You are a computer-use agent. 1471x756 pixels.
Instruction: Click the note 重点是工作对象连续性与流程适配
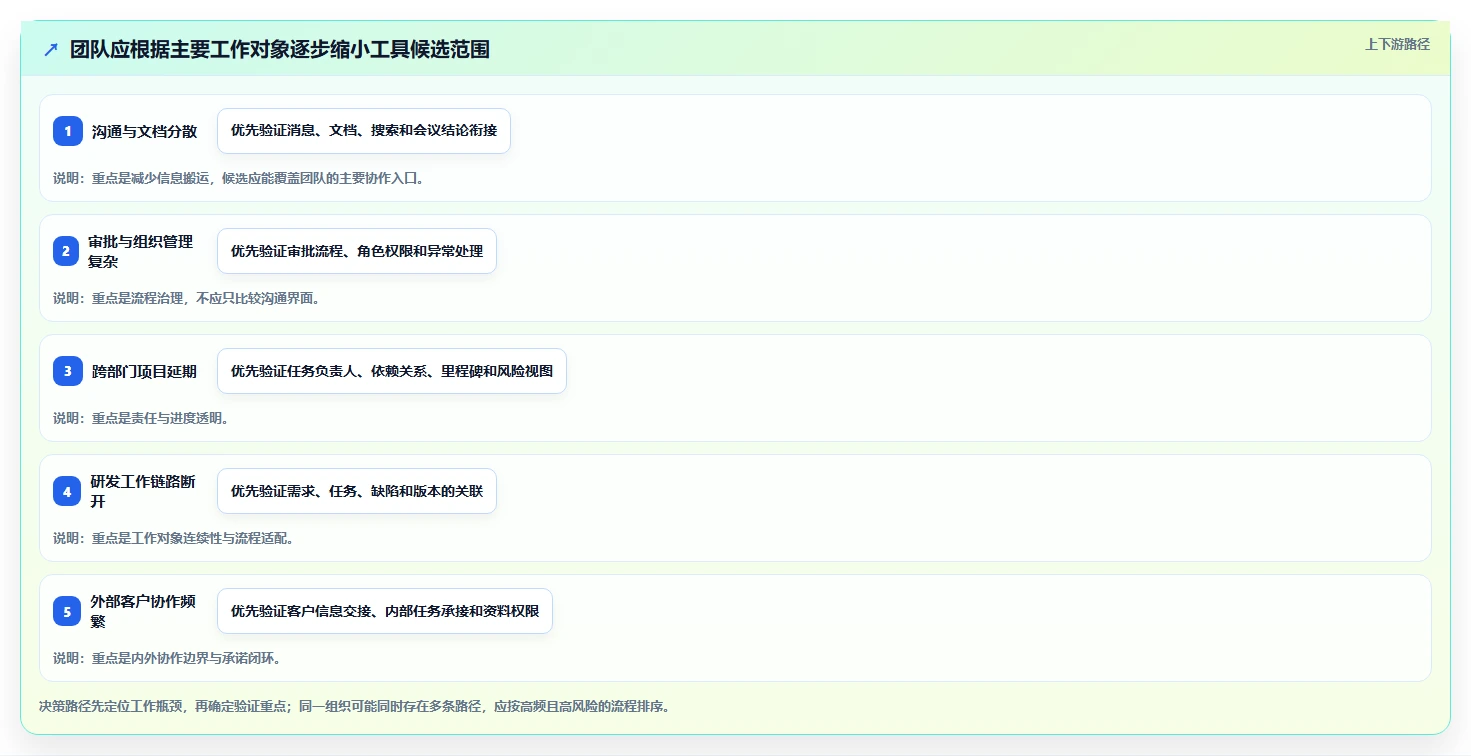click(173, 538)
